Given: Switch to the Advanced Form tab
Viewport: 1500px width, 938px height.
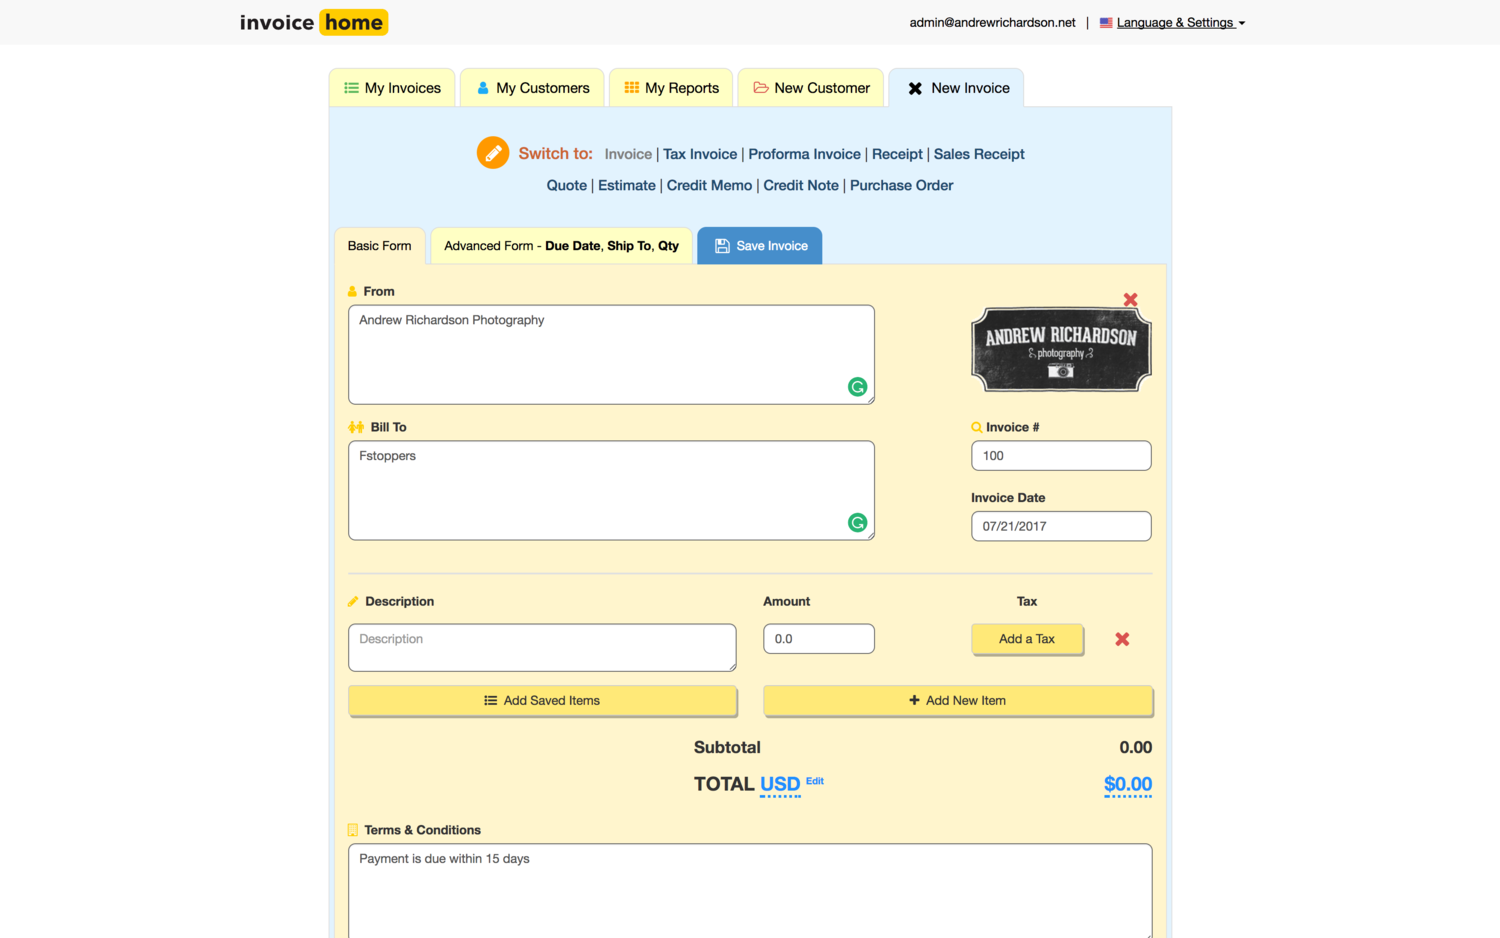Looking at the screenshot, I should 561,246.
